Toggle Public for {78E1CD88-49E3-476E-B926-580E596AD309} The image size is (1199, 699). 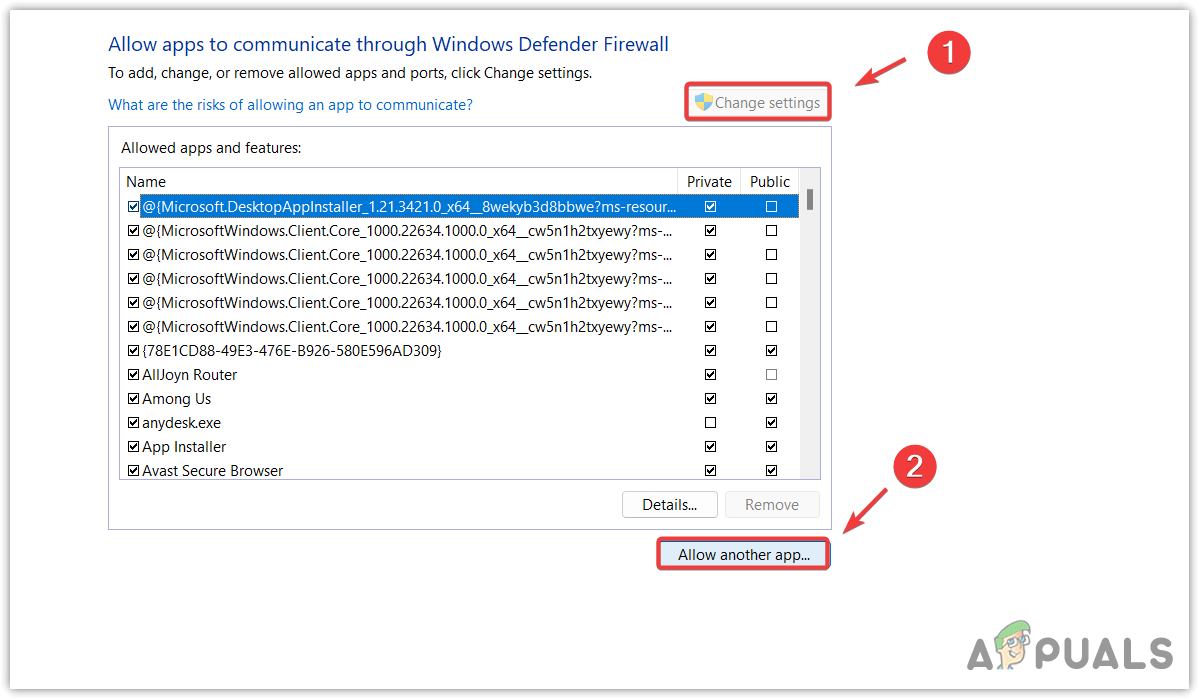click(772, 350)
